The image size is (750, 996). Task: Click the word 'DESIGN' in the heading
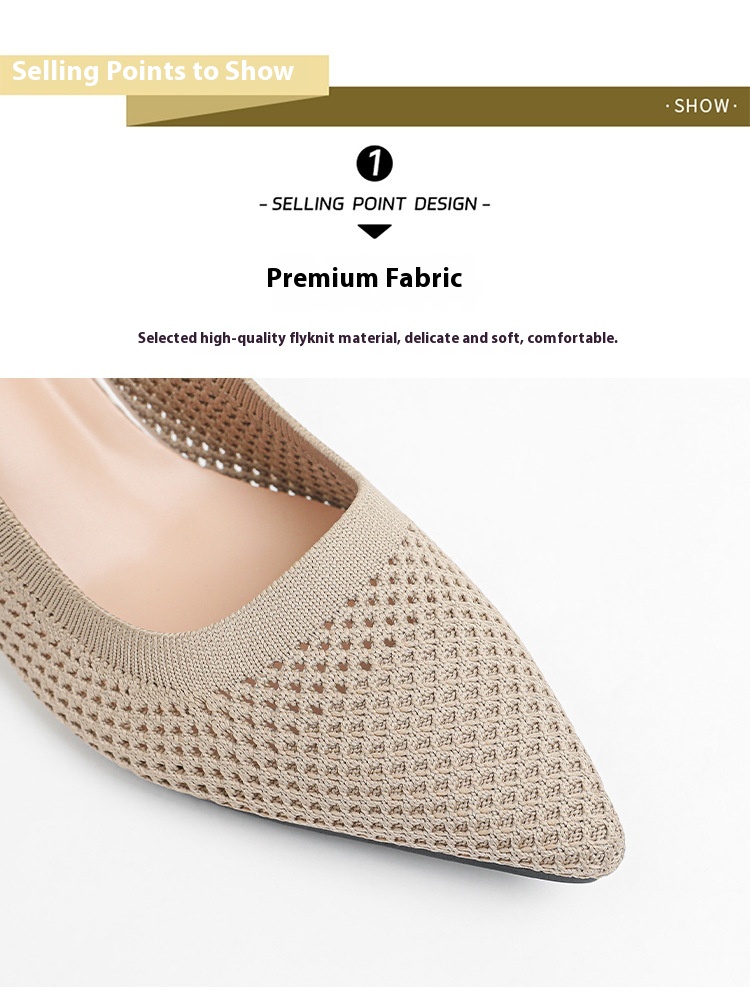(445, 204)
